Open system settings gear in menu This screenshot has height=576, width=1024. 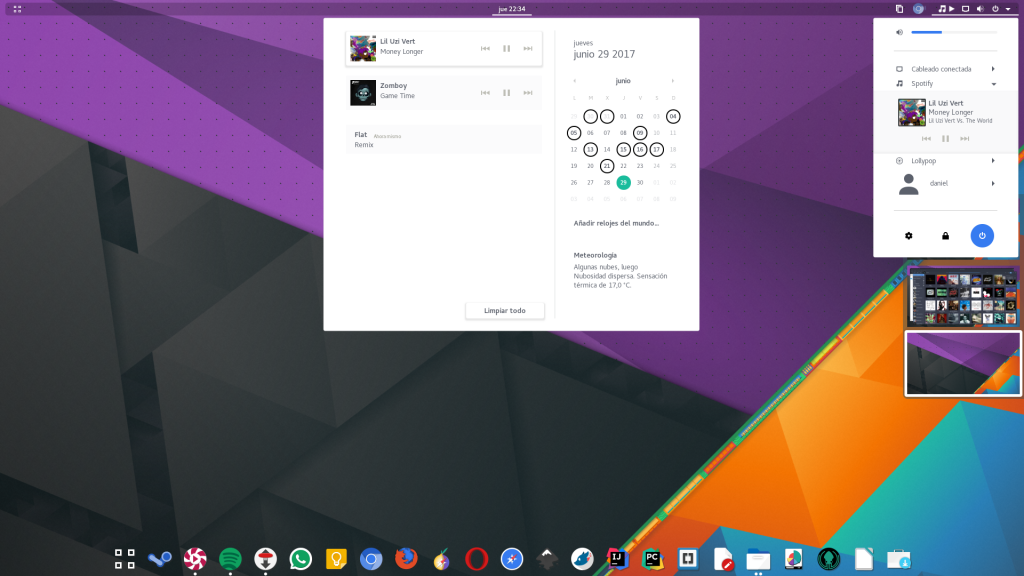[x=909, y=236]
